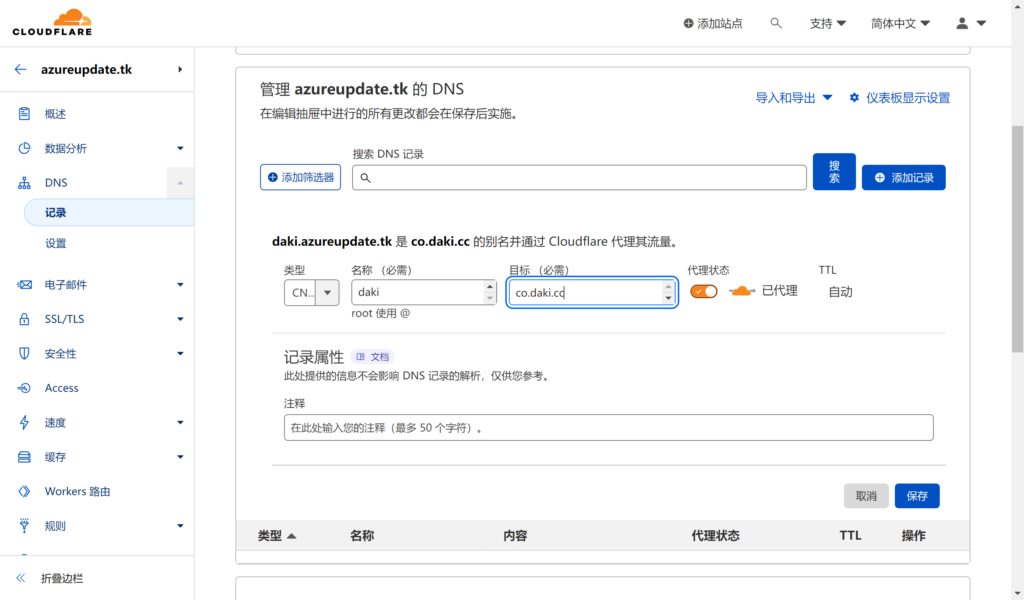
Task: Sort the table by 类型 column
Action: pyautogui.click(x=277, y=536)
